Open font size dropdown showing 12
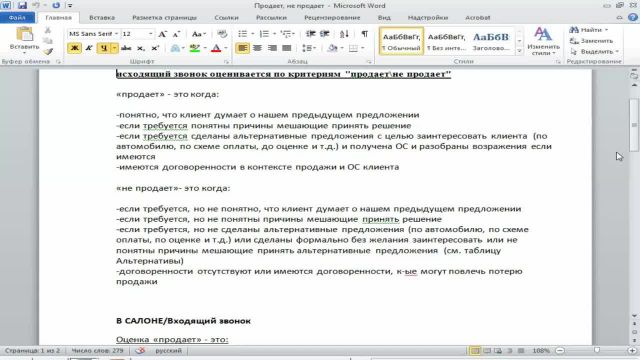640x360 pixels. (151, 34)
